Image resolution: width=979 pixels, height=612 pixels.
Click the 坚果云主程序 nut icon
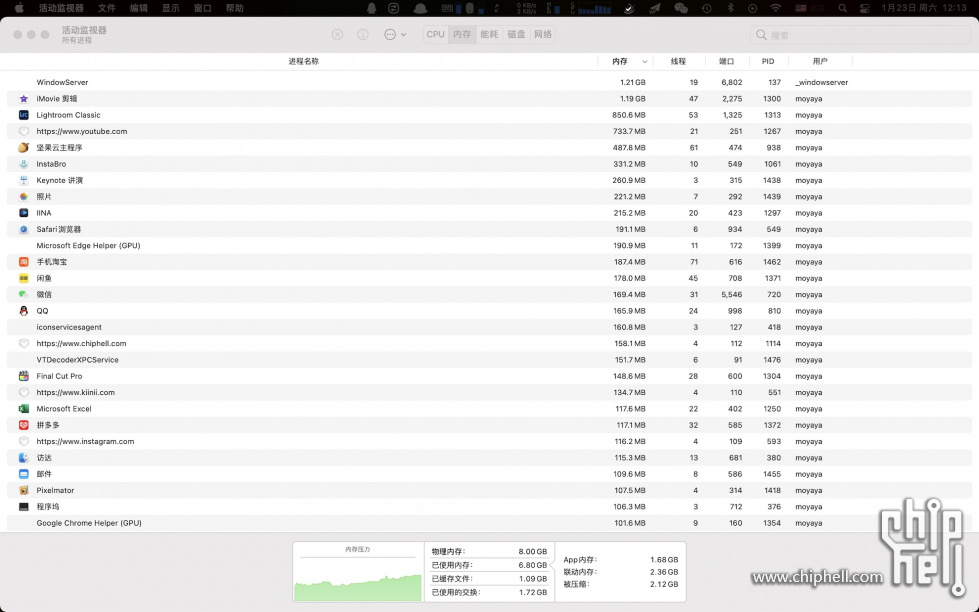24,147
